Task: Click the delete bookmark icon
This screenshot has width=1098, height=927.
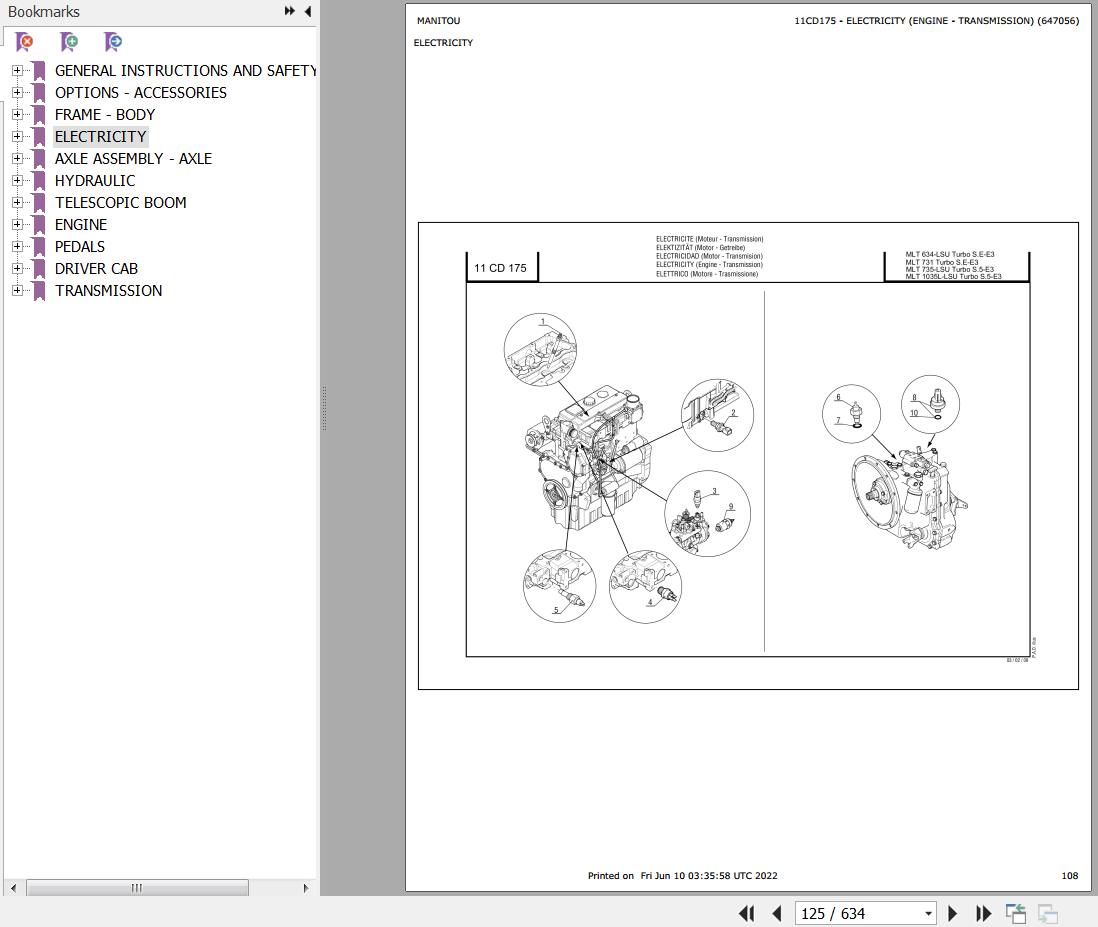Action: (x=25, y=42)
